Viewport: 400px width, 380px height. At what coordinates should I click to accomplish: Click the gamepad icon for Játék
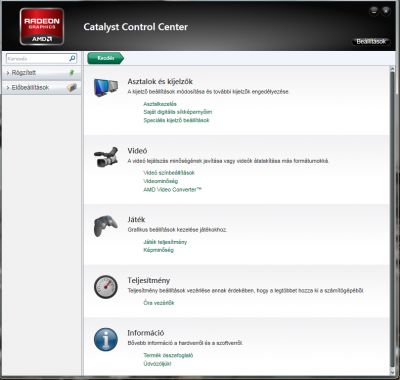(106, 226)
